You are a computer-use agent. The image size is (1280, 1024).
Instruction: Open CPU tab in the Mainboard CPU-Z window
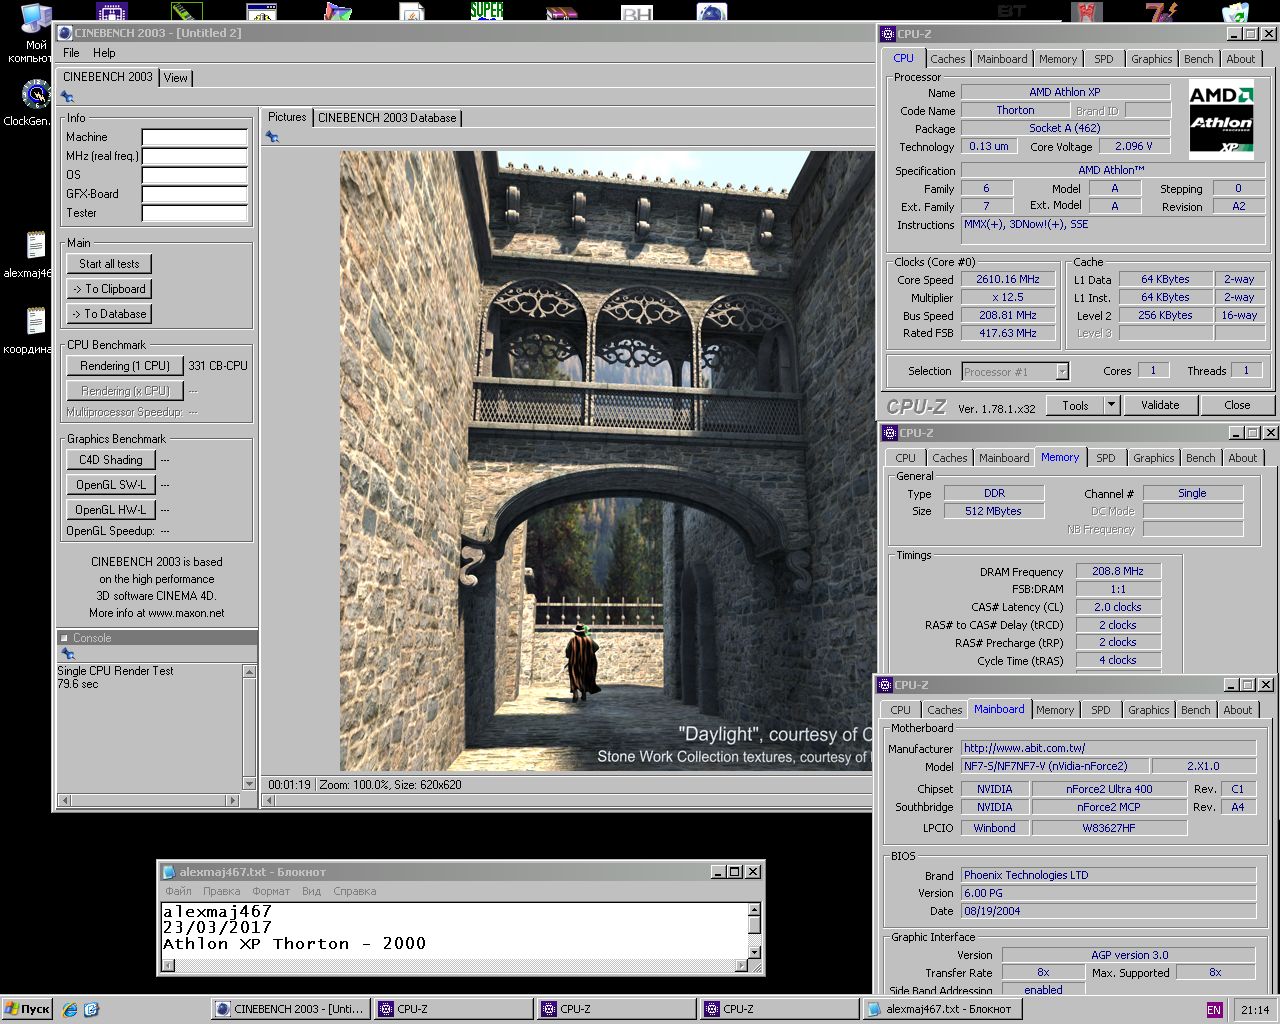click(900, 710)
